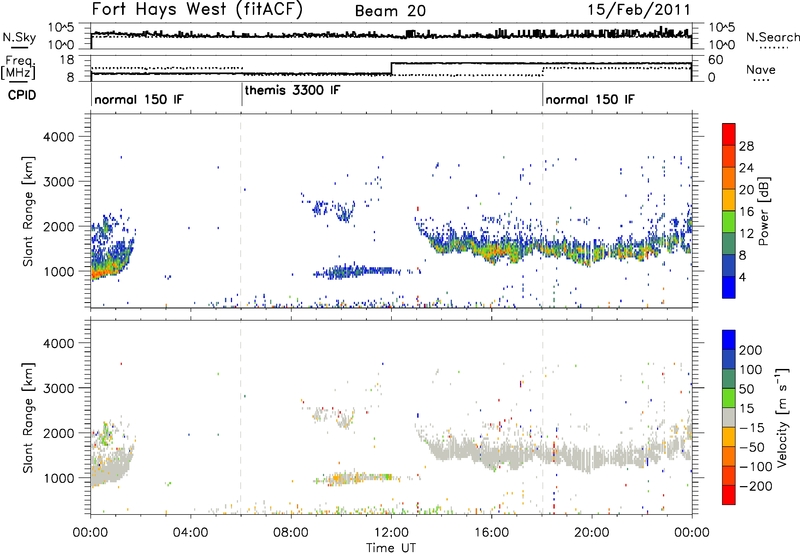Click the '08:00' time tick label
The height and width of the screenshot is (554, 800).
[291, 533]
